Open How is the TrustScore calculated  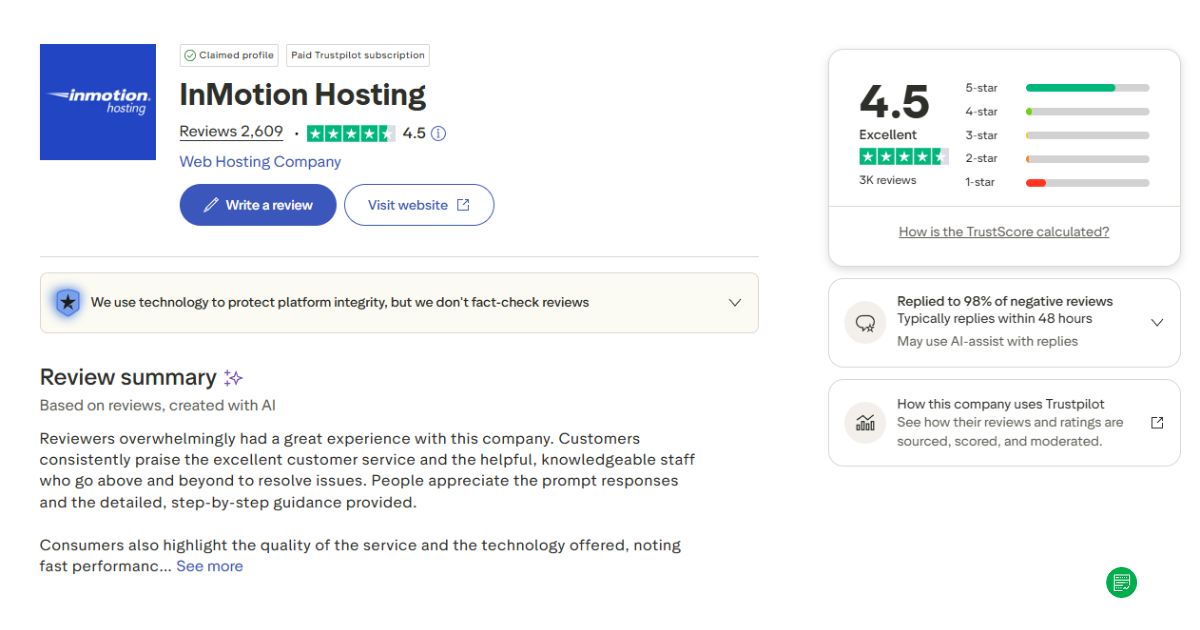pos(1003,231)
